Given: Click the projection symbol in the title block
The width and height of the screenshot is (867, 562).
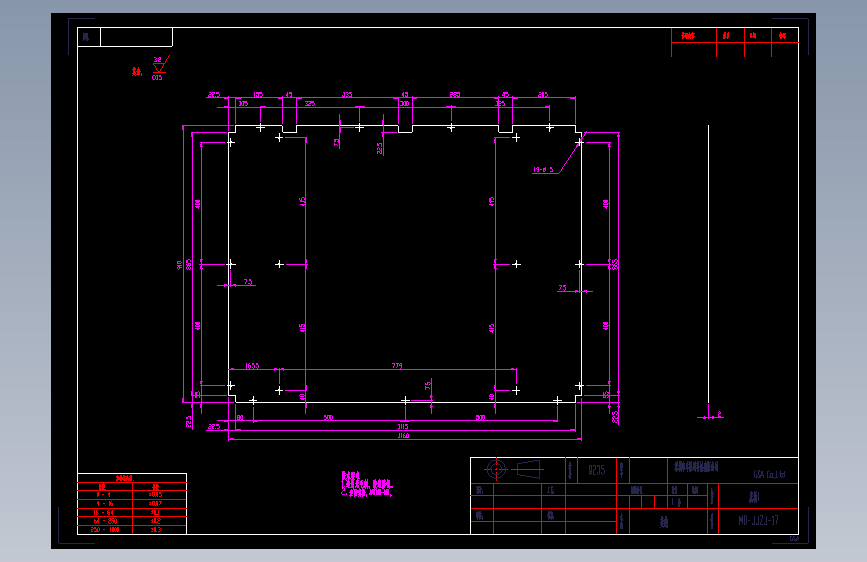Looking at the screenshot, I should click(x=513, y=470).
